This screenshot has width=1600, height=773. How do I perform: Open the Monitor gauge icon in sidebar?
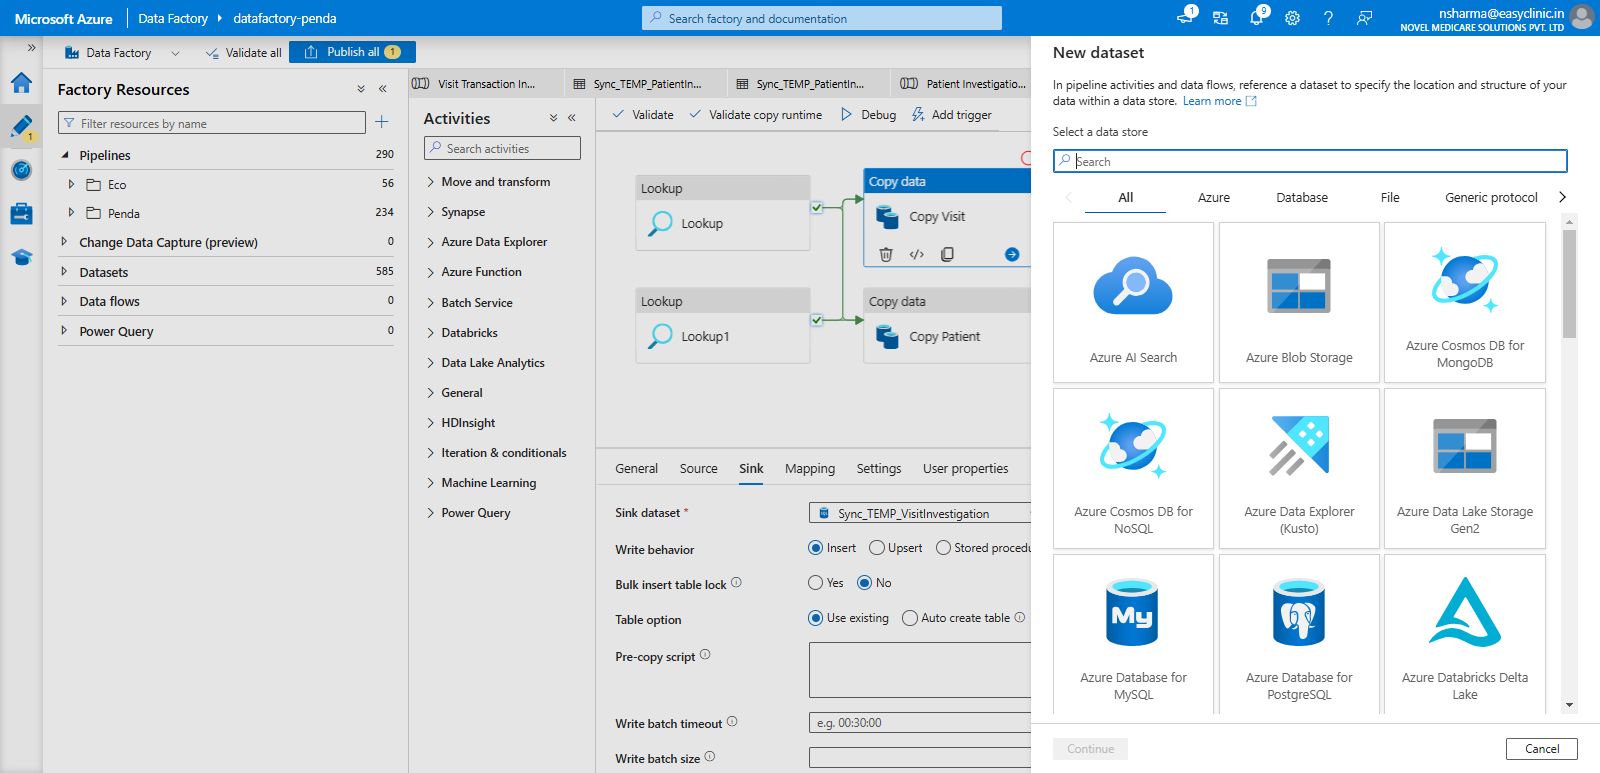click(21, 170)
